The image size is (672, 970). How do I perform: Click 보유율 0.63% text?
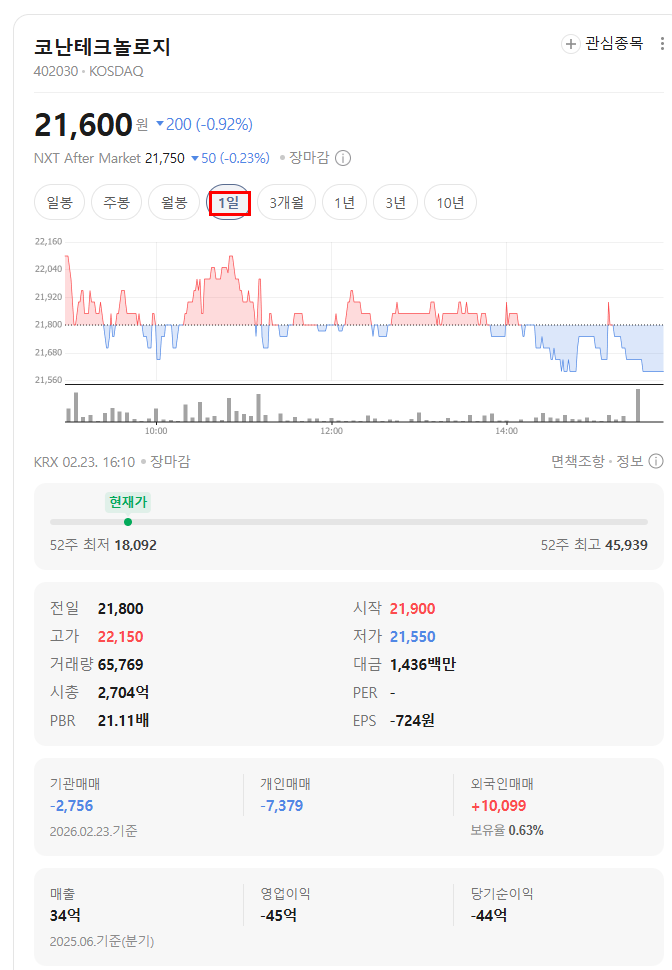507,830
